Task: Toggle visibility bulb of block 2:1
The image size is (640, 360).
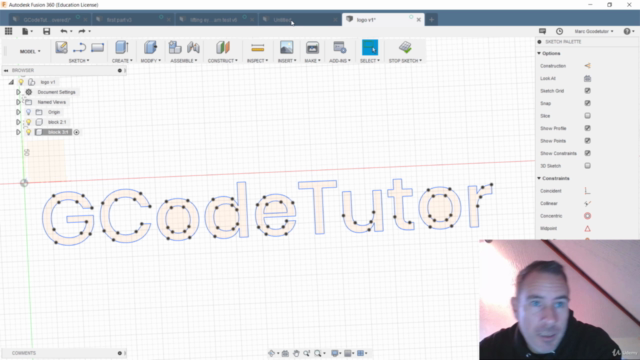Action: pyautogui.click(x=29, y=122)
